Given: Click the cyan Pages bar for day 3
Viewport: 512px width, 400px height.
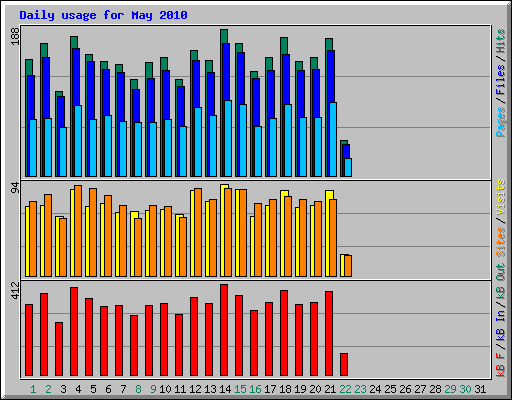Looking at the screenshot, I should click(x=63, y=152).
